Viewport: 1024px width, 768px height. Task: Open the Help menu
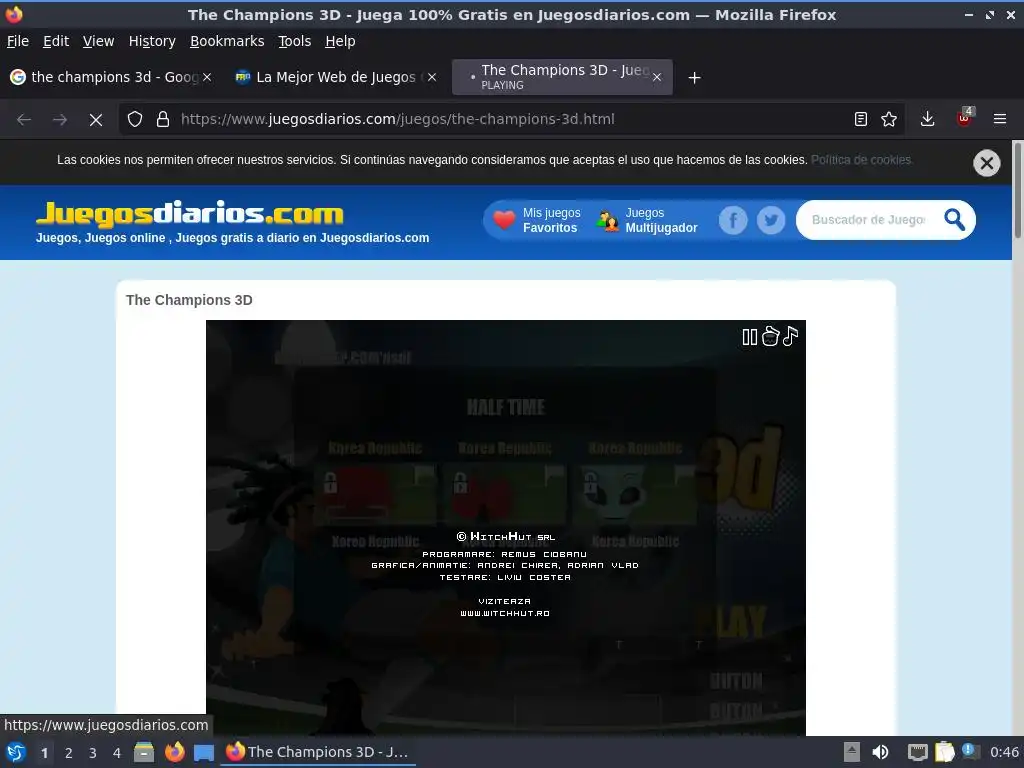coord(340,41)
